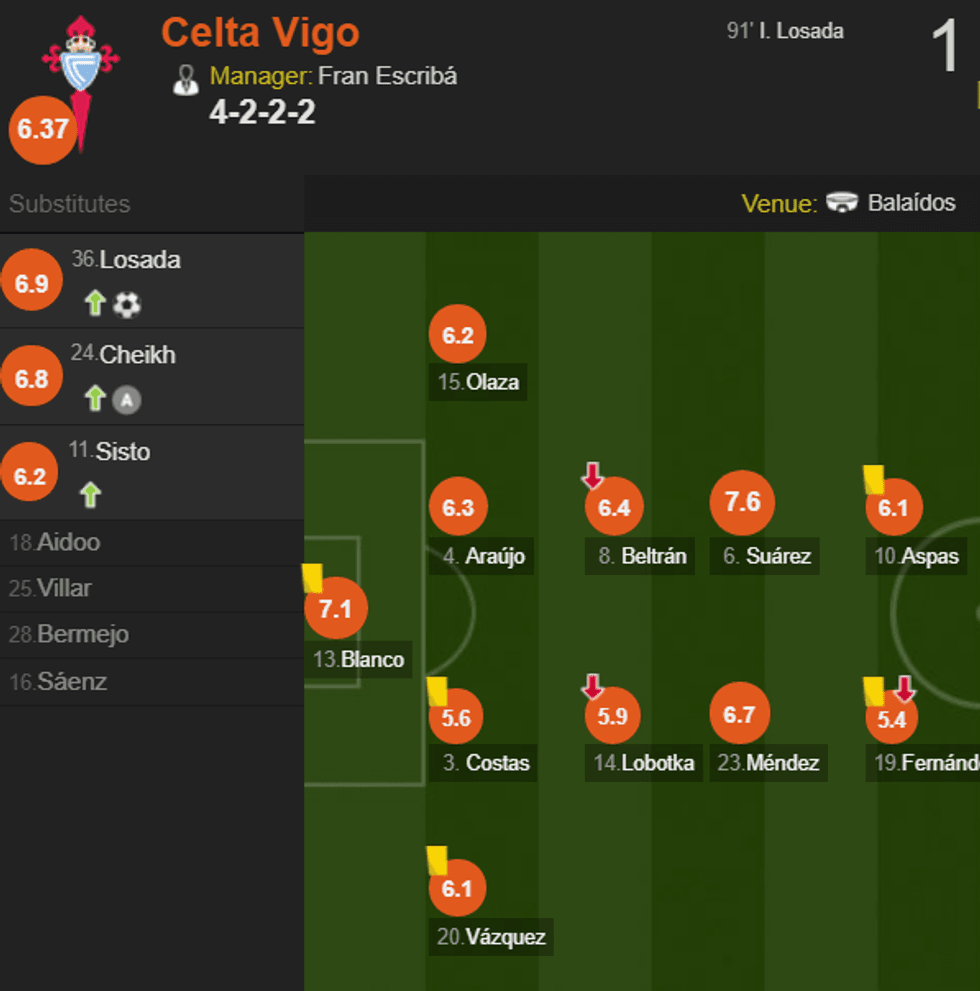This screenshot has height=991, width=980.
Task: Open the Celta Vigo team page heading
Action: tap(259, 33)
